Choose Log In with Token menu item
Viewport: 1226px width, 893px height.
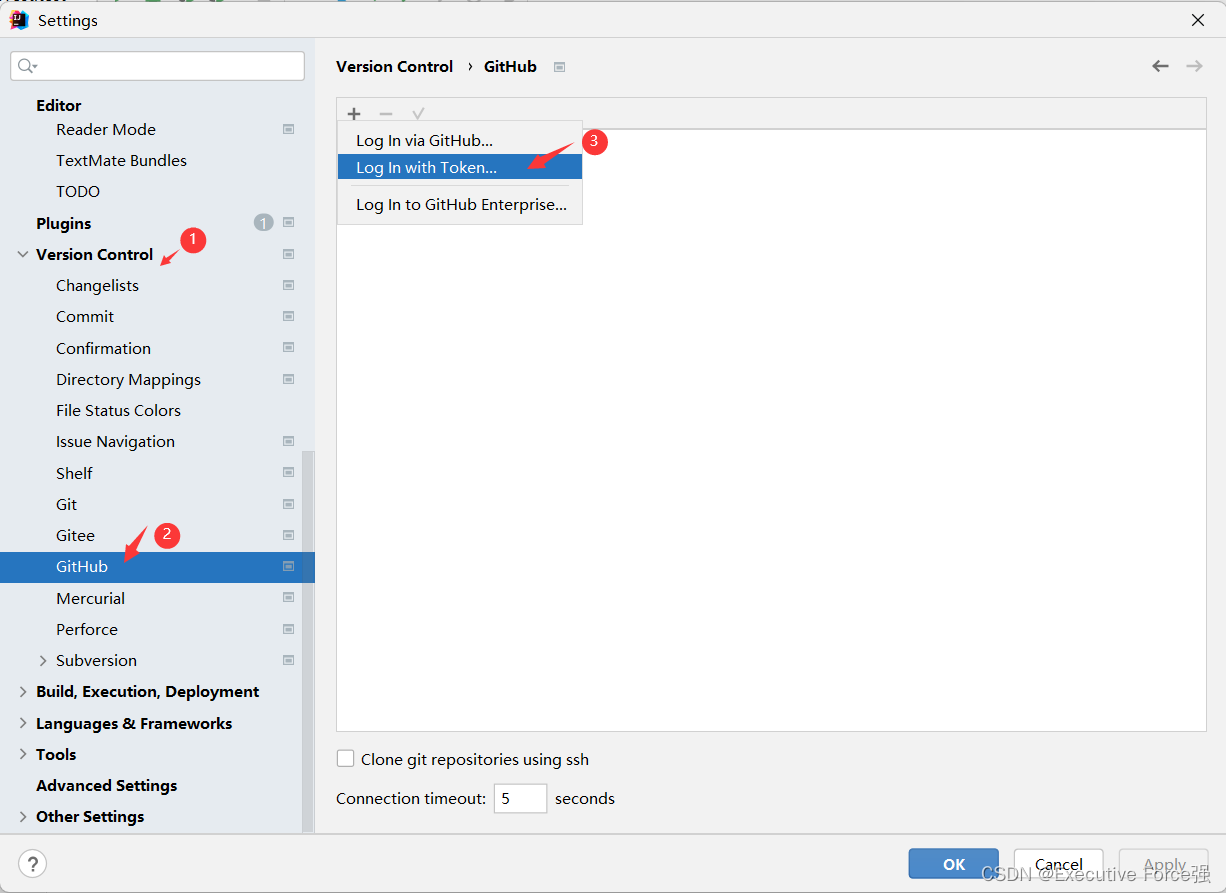(x=460, y=167)
